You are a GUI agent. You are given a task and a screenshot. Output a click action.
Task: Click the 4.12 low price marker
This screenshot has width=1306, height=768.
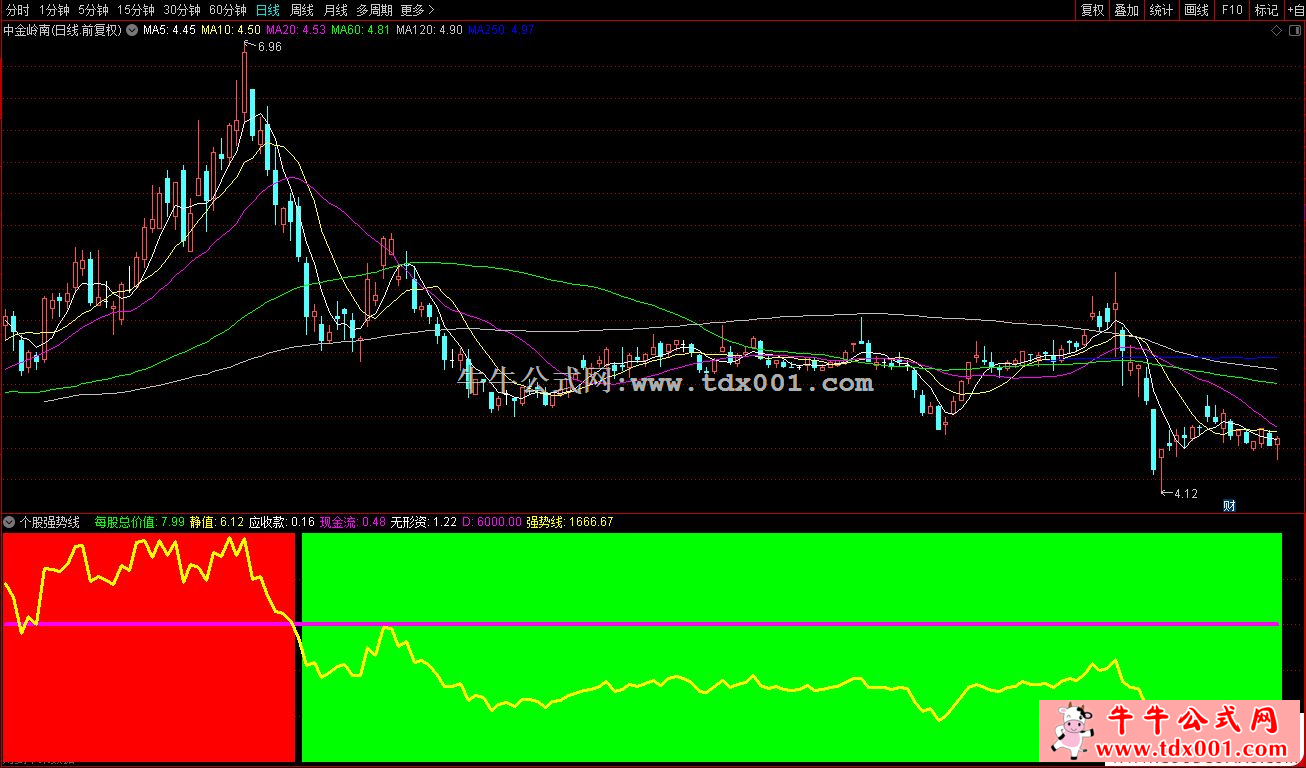tap(1185, 494)
